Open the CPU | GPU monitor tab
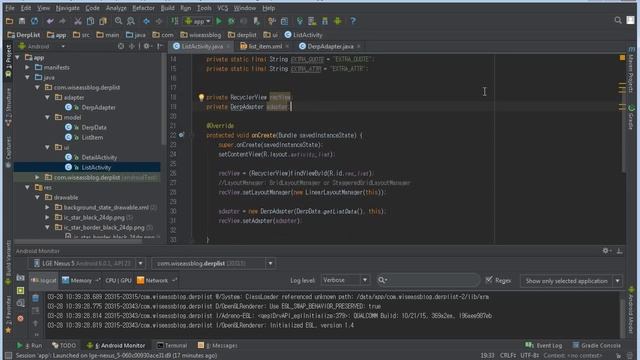The height and width of the screenshot is (360, 640). click(x=118, y=281)
